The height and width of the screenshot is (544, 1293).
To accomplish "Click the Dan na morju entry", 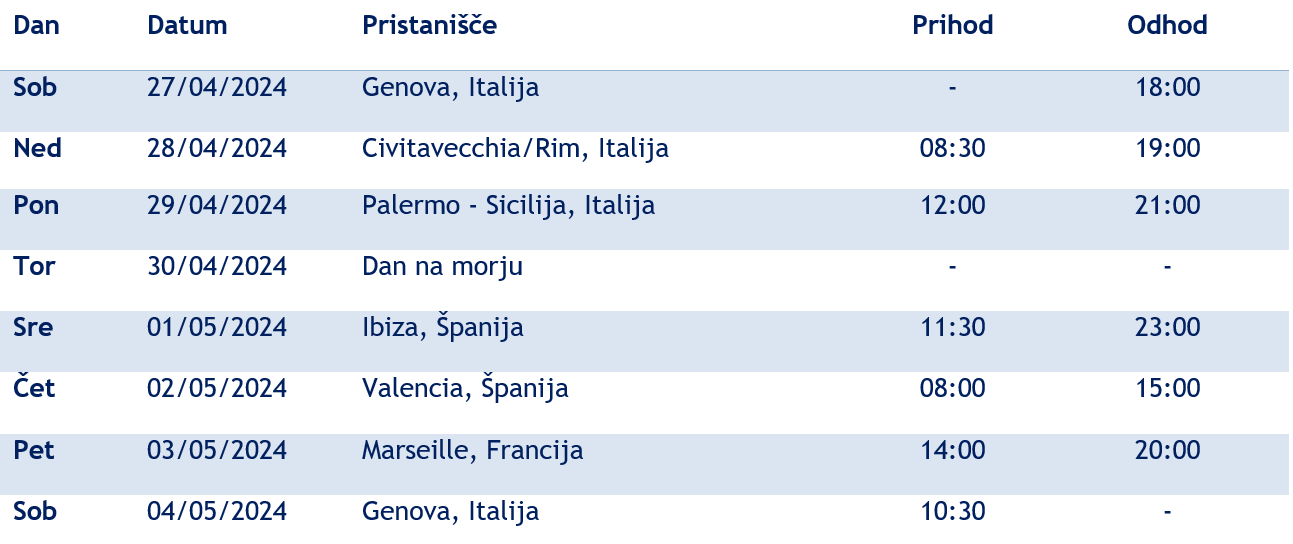I will pos(442,267).
